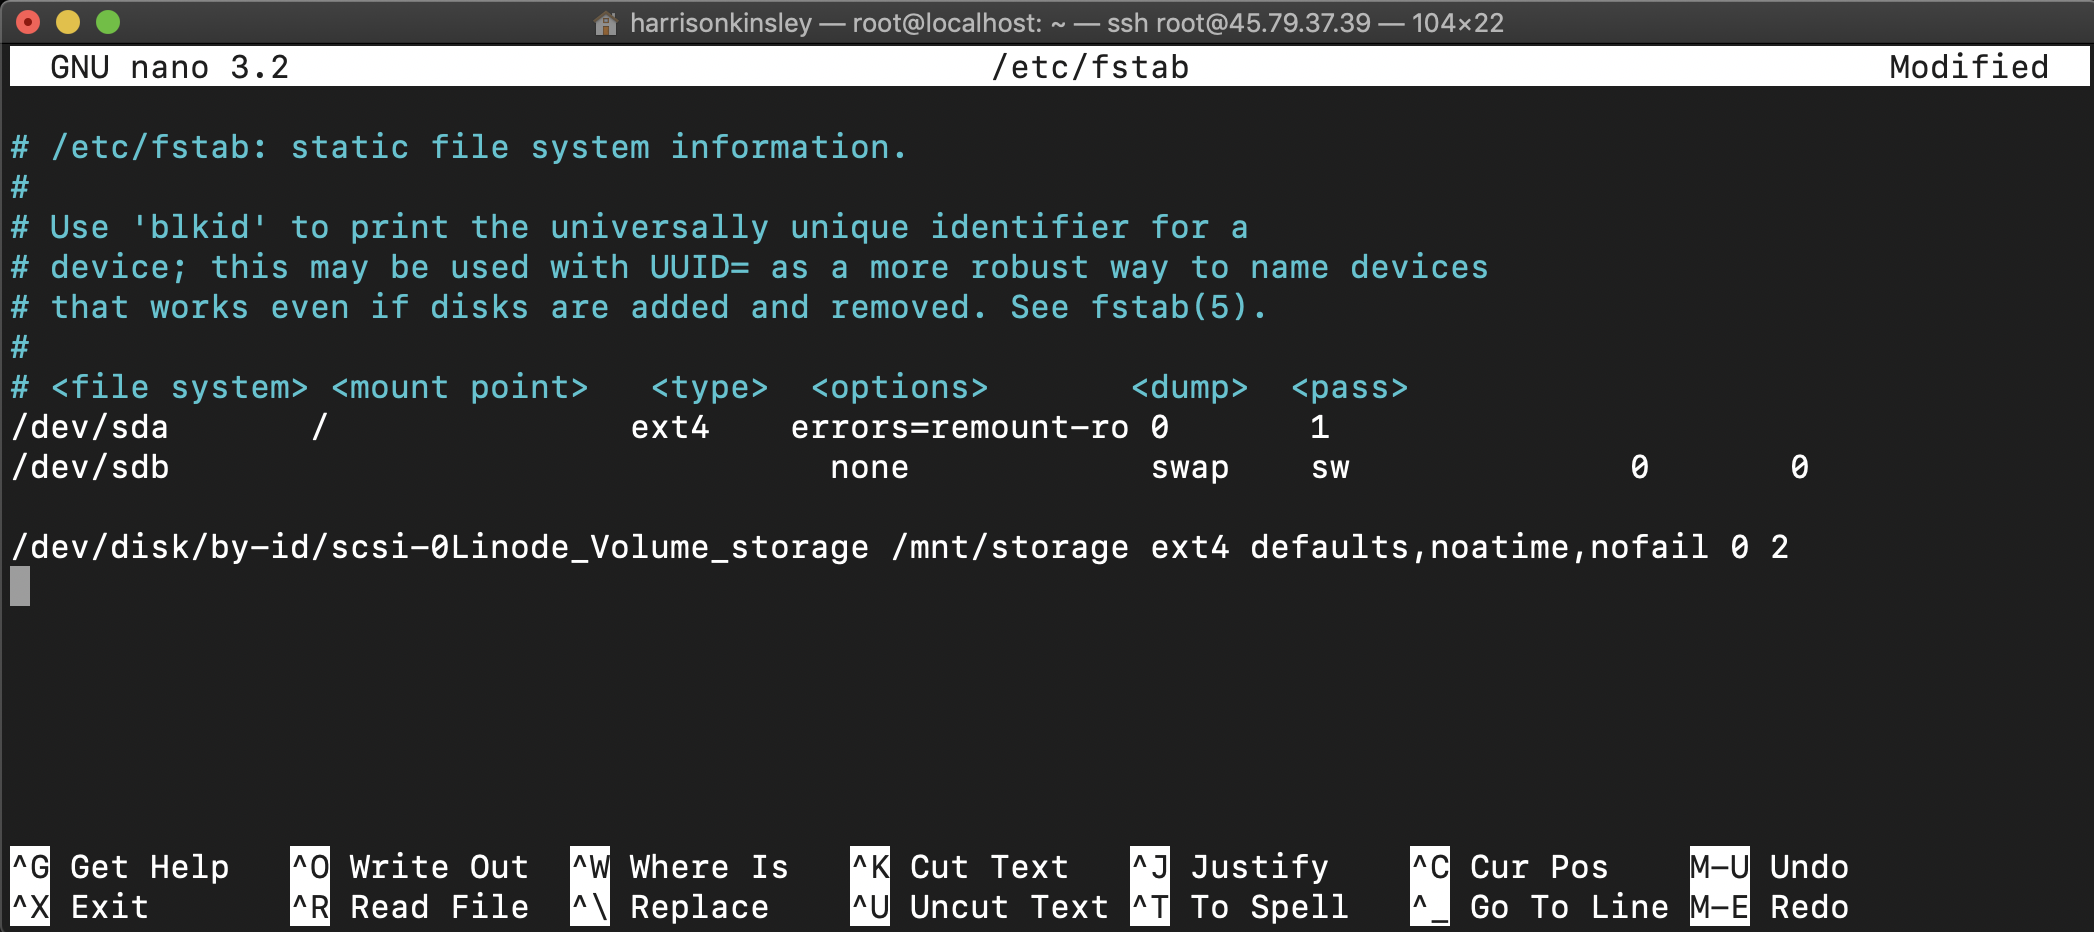Click the Go To Line shortcut
This screenshot has width=2094, height=932.
[1539, 906]
